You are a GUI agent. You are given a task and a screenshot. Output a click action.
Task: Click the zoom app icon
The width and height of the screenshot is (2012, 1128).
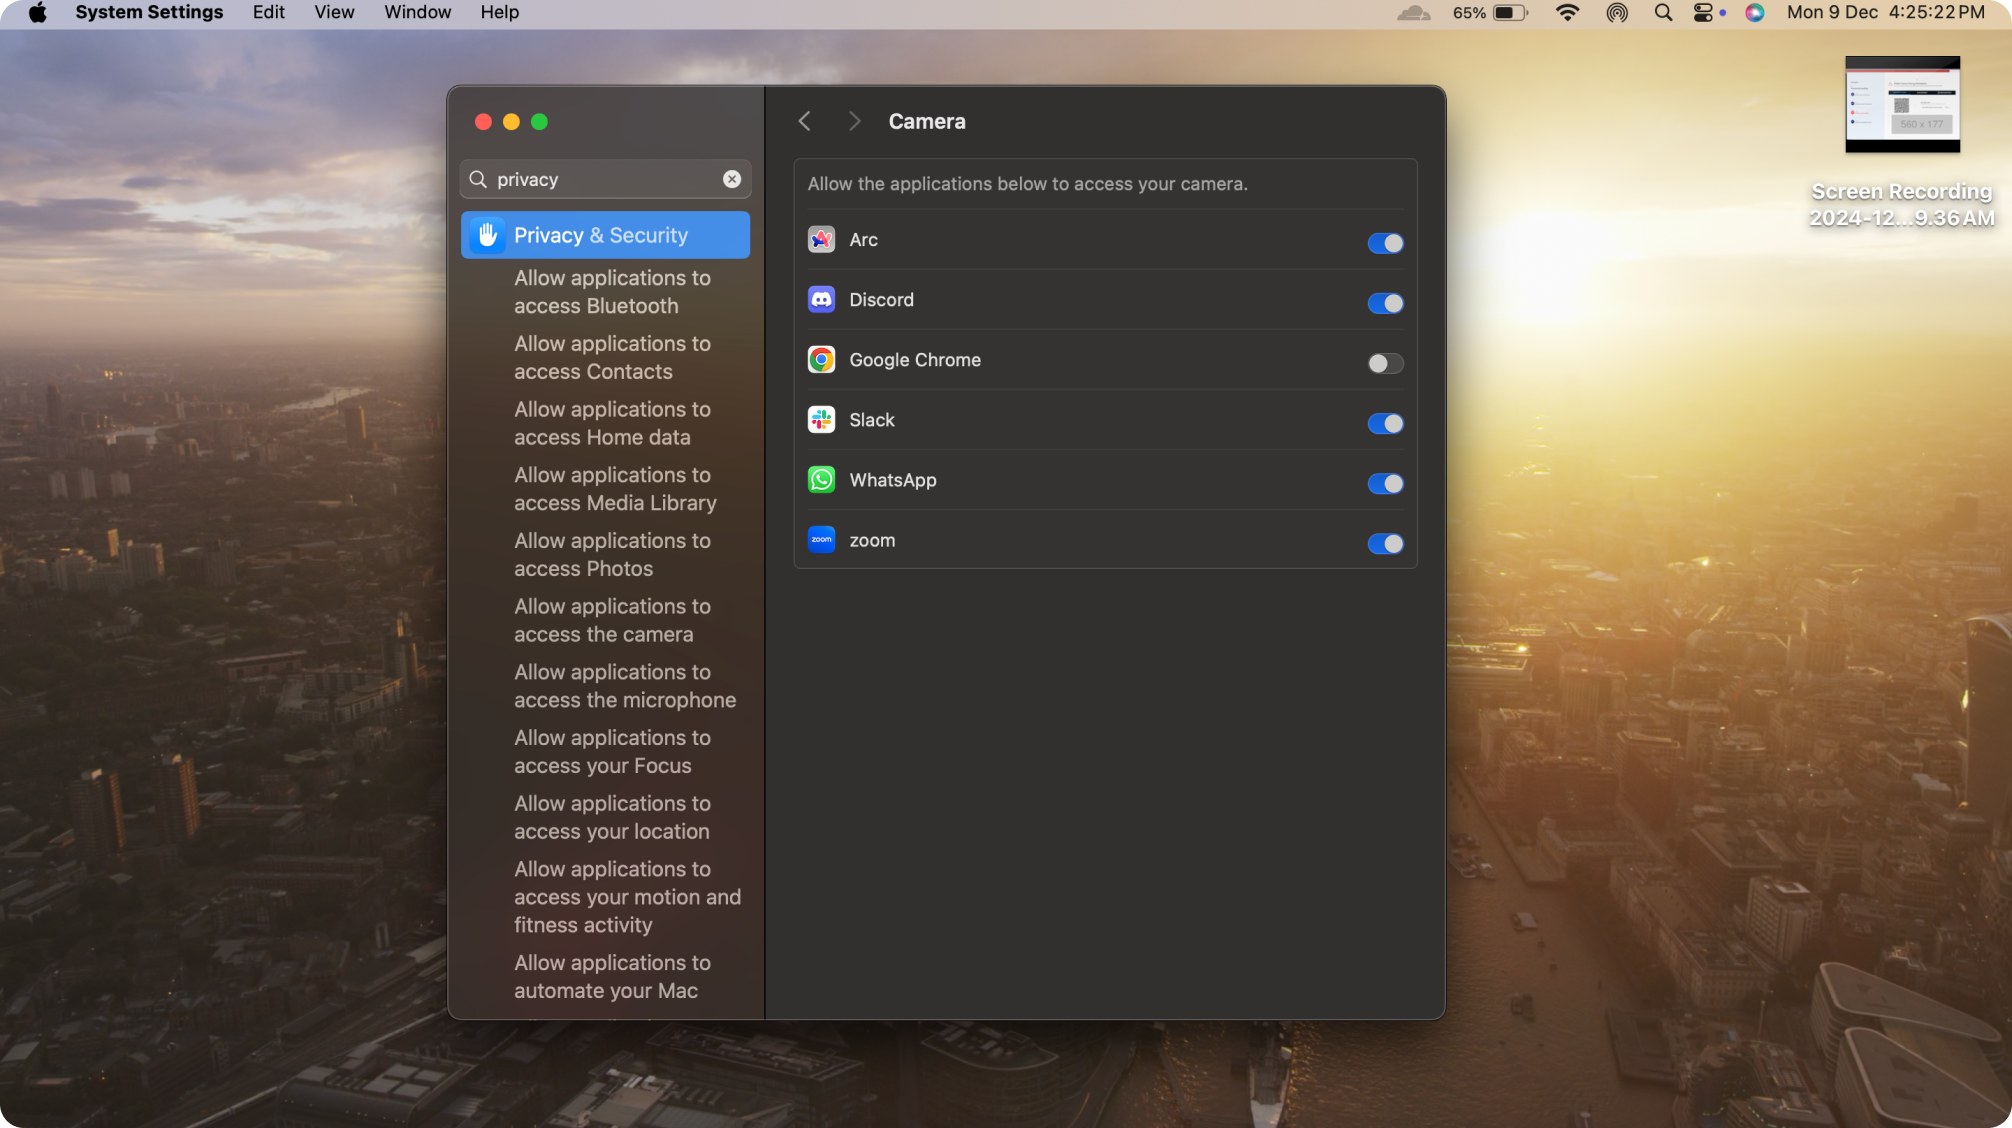click(821, 540)
